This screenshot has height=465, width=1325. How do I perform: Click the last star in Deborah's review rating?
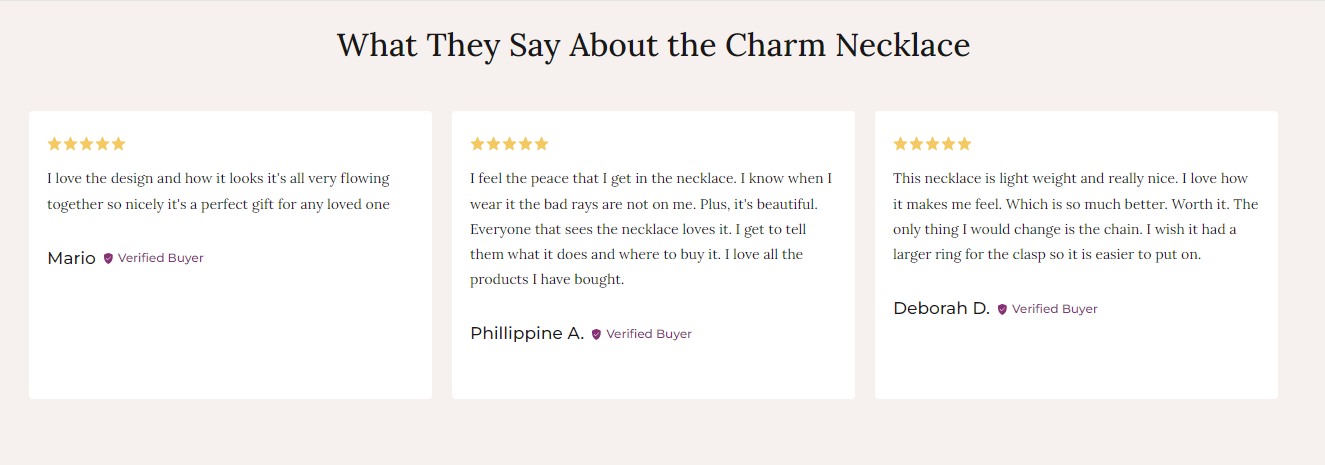(x=964, y=144)
